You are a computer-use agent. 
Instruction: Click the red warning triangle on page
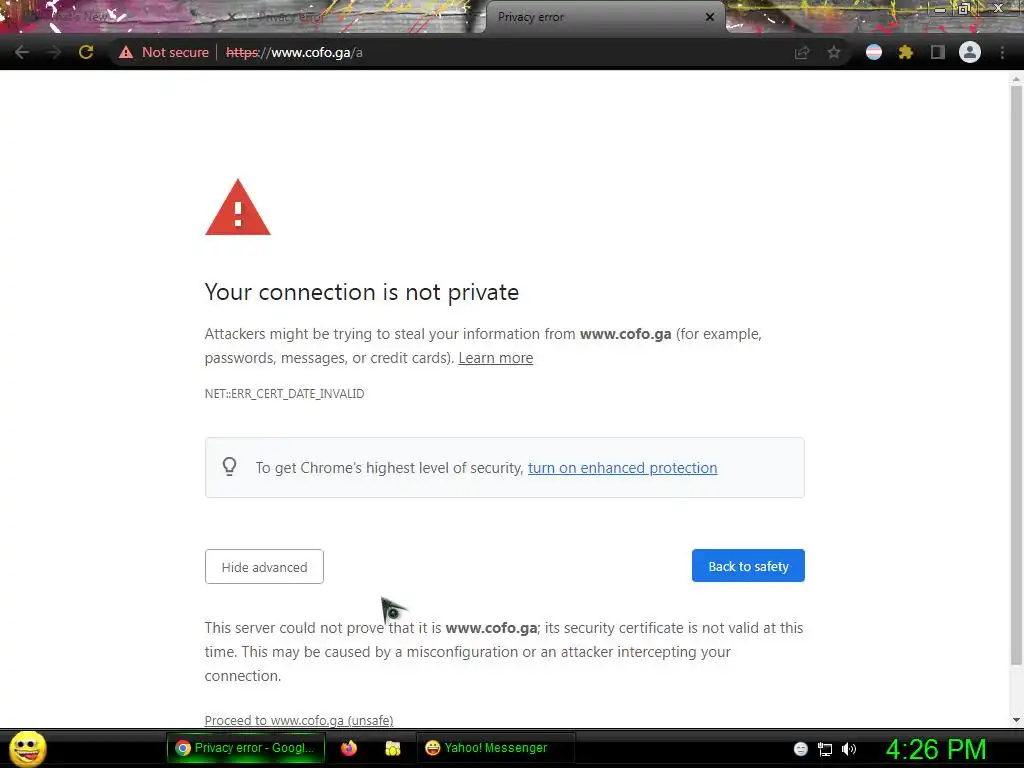pyautogui.click(x=238, y=207)
